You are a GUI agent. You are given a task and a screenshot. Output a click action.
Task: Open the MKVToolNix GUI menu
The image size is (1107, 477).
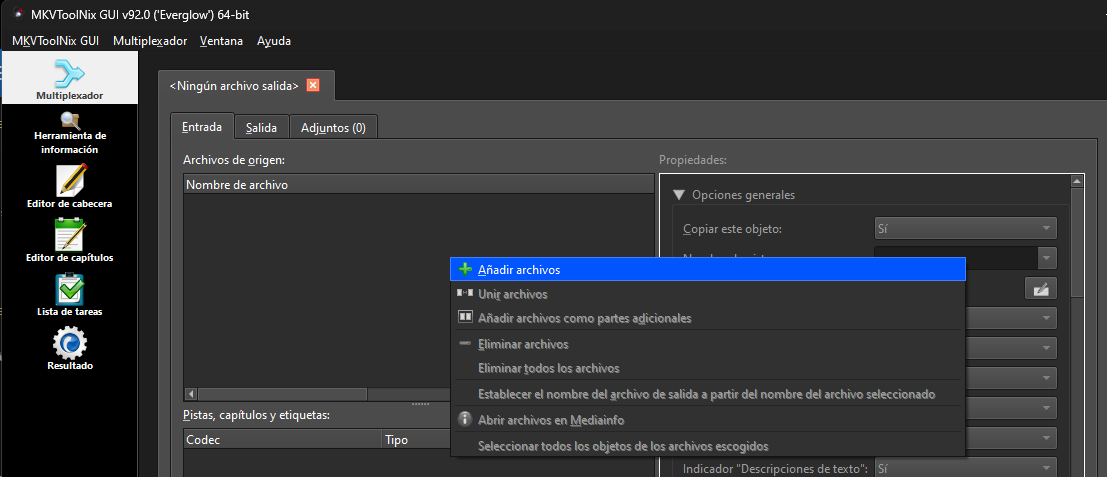click(55, 41)
